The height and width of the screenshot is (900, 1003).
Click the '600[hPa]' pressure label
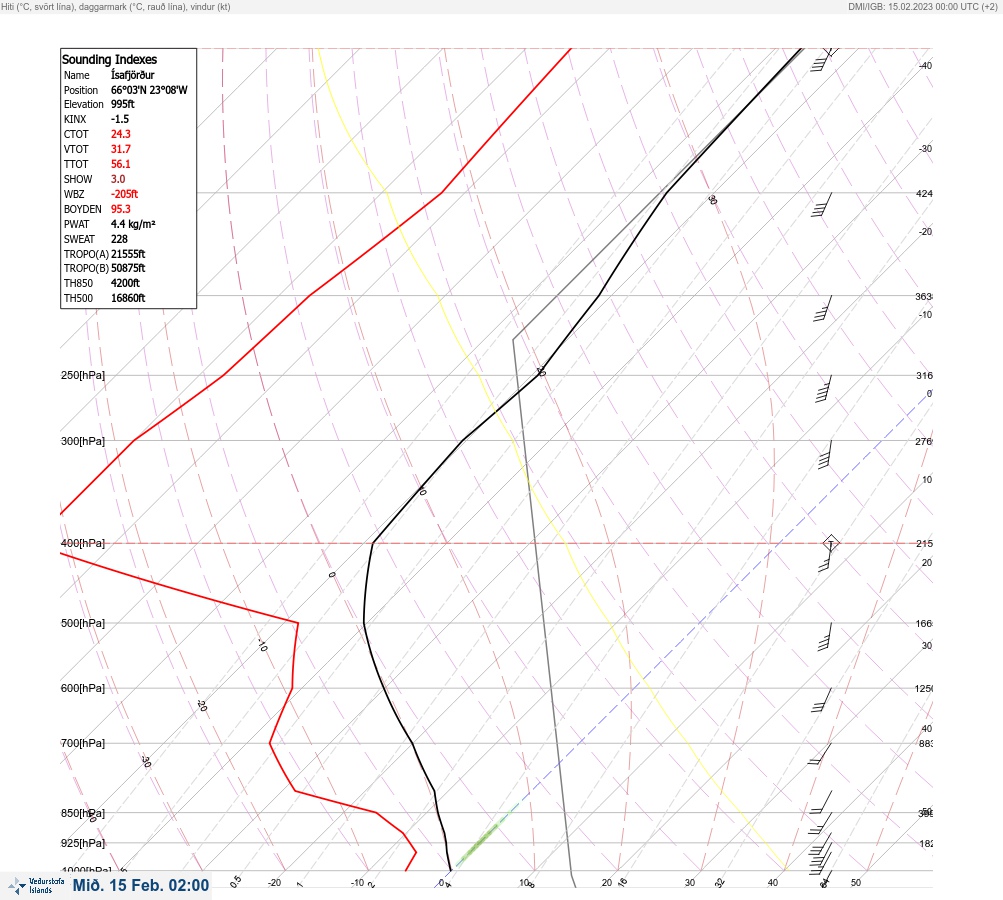tap(83, 688)
